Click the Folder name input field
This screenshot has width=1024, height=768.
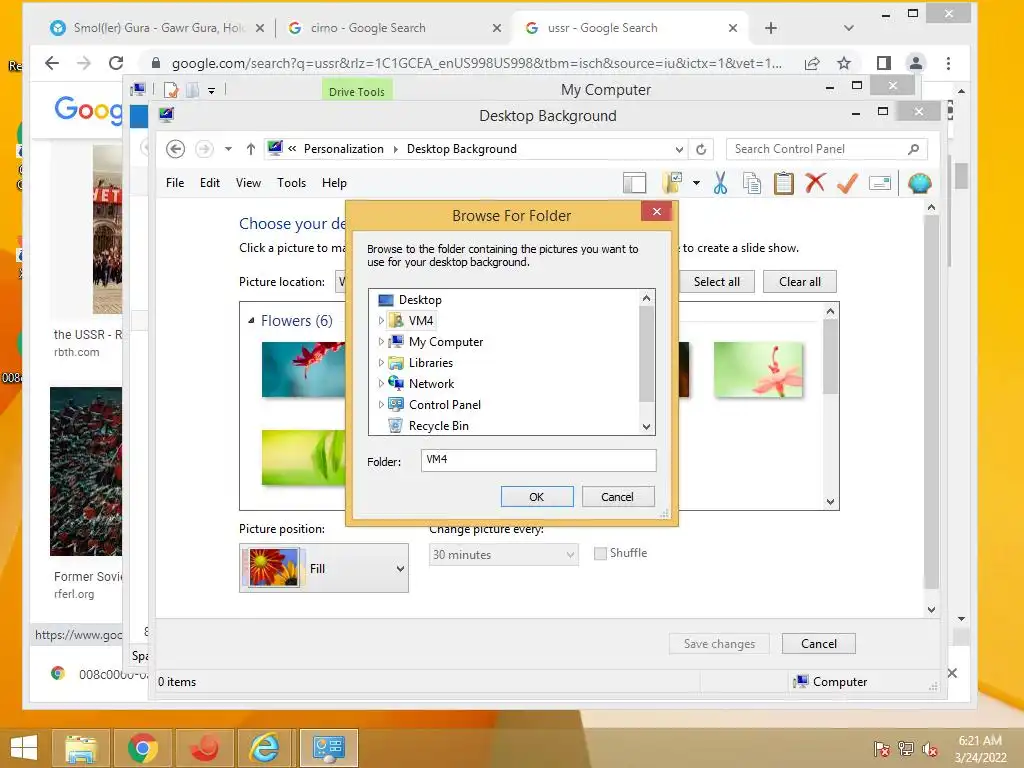[538, 460]
